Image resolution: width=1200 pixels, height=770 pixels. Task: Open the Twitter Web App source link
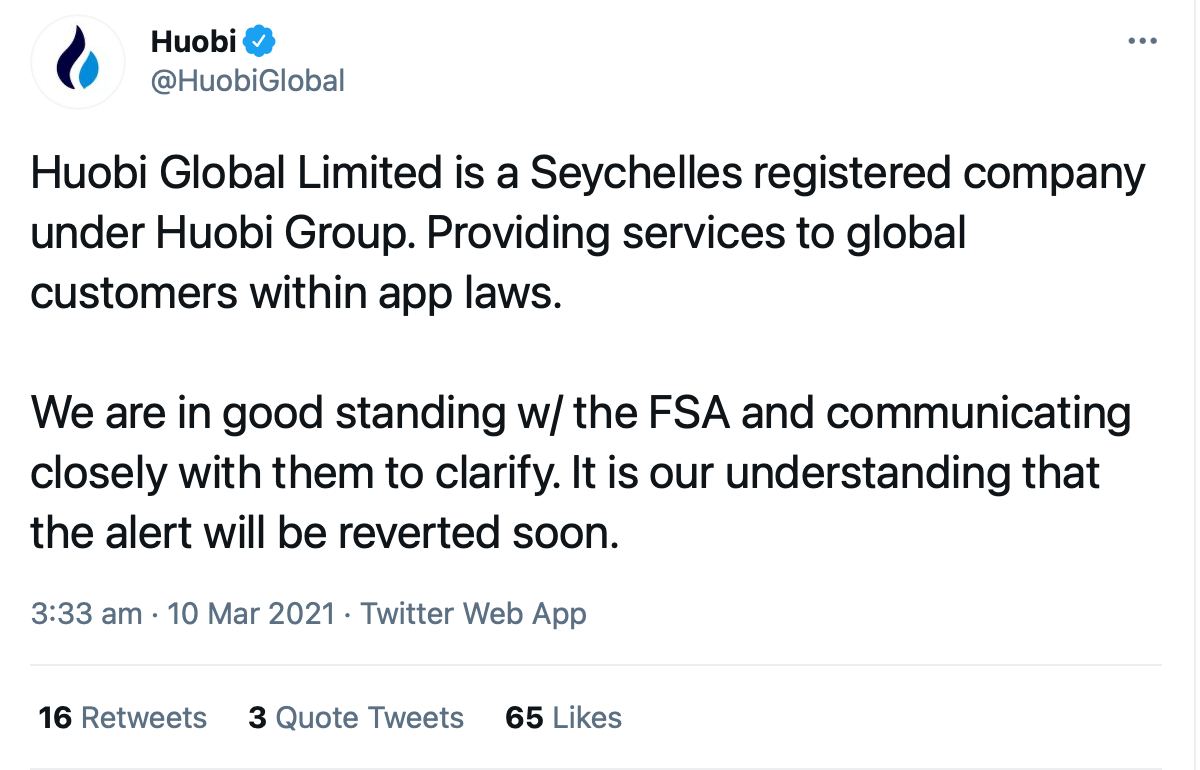click(473, 613)
